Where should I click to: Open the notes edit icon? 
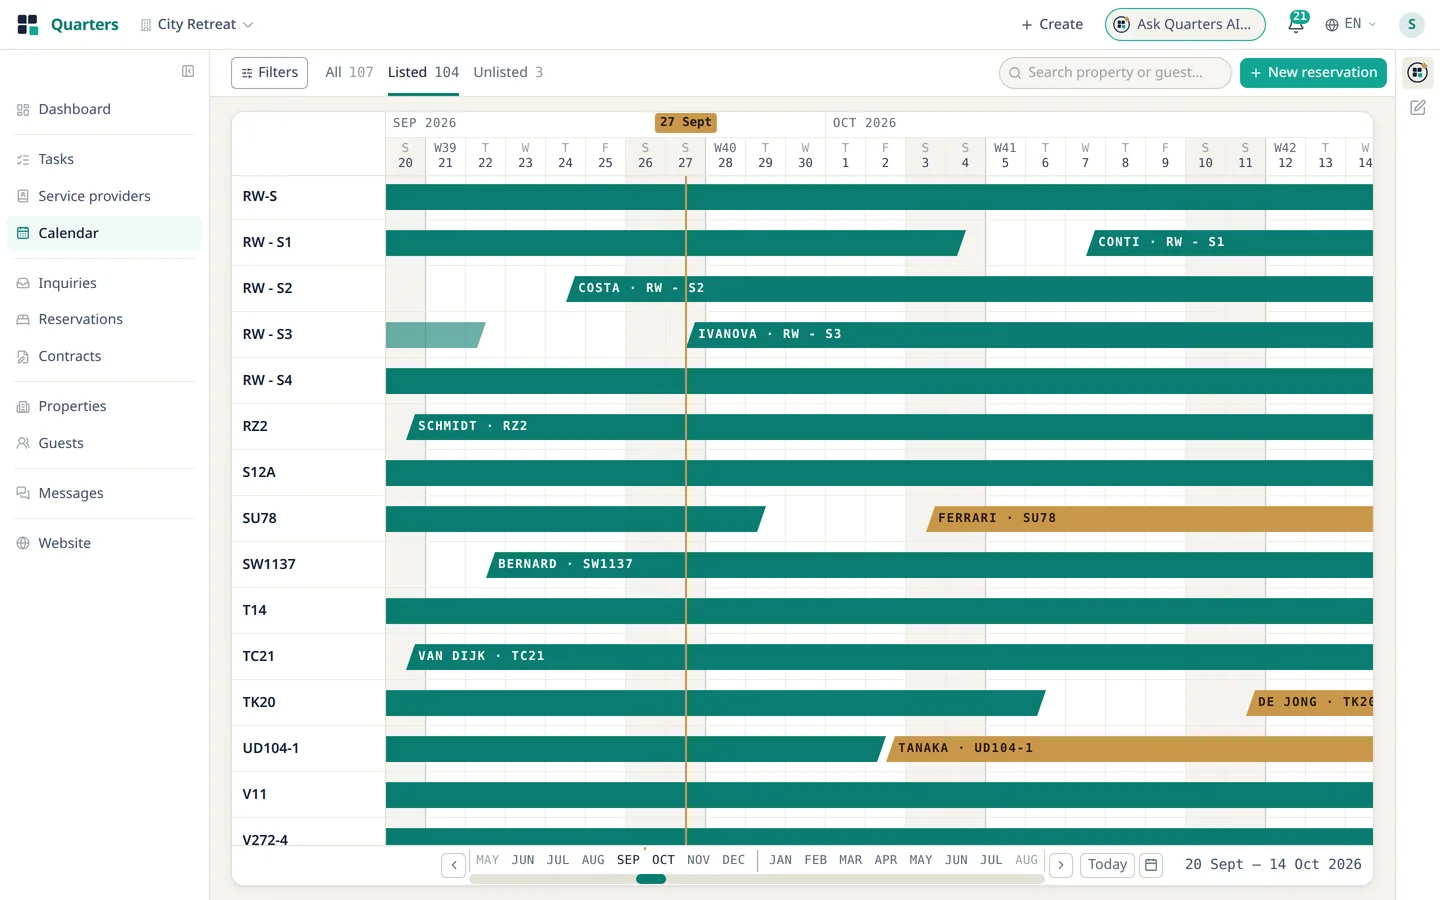pos(1417,107)
